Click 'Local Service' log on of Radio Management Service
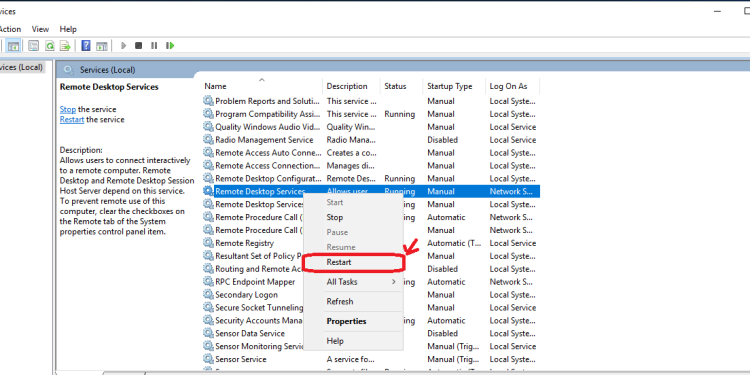750x375 pixels. (513, 140)
